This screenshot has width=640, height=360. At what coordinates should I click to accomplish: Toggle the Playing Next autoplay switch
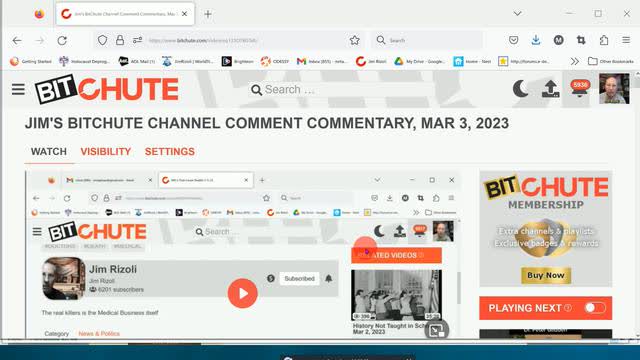coord(595,308)
